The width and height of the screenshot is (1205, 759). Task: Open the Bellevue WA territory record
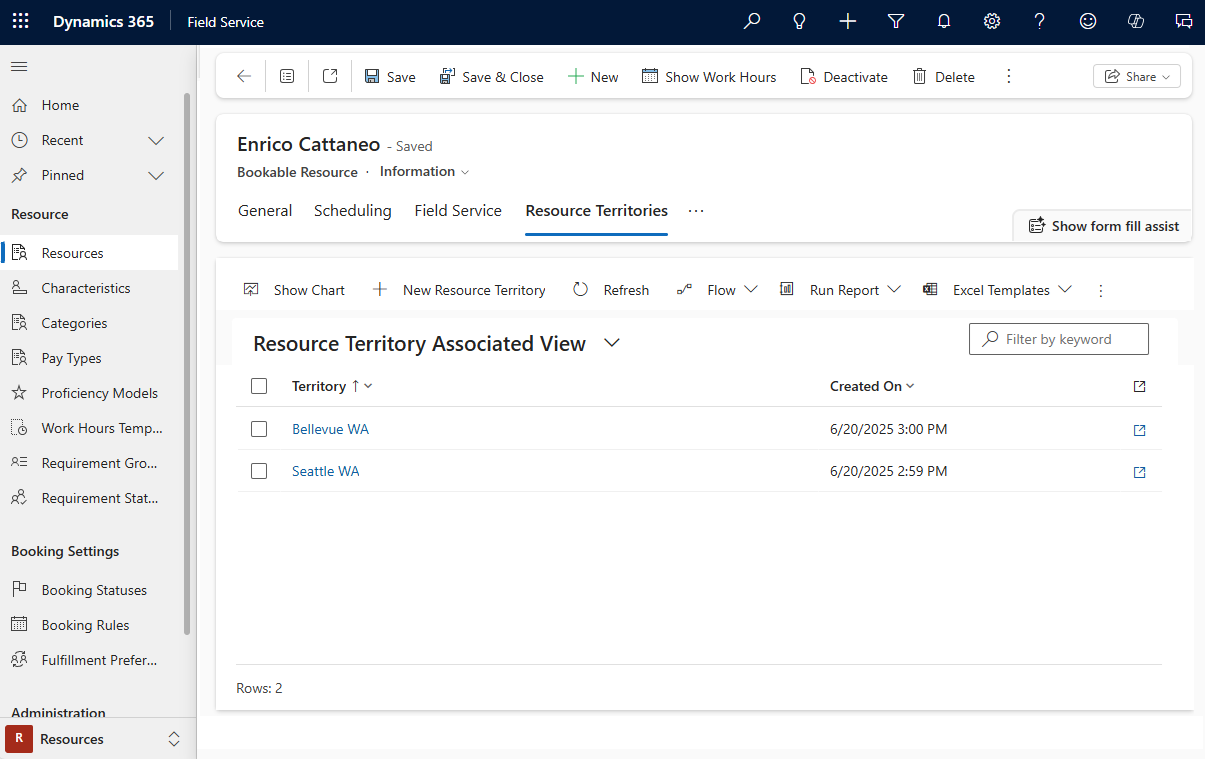pos(330,429)
